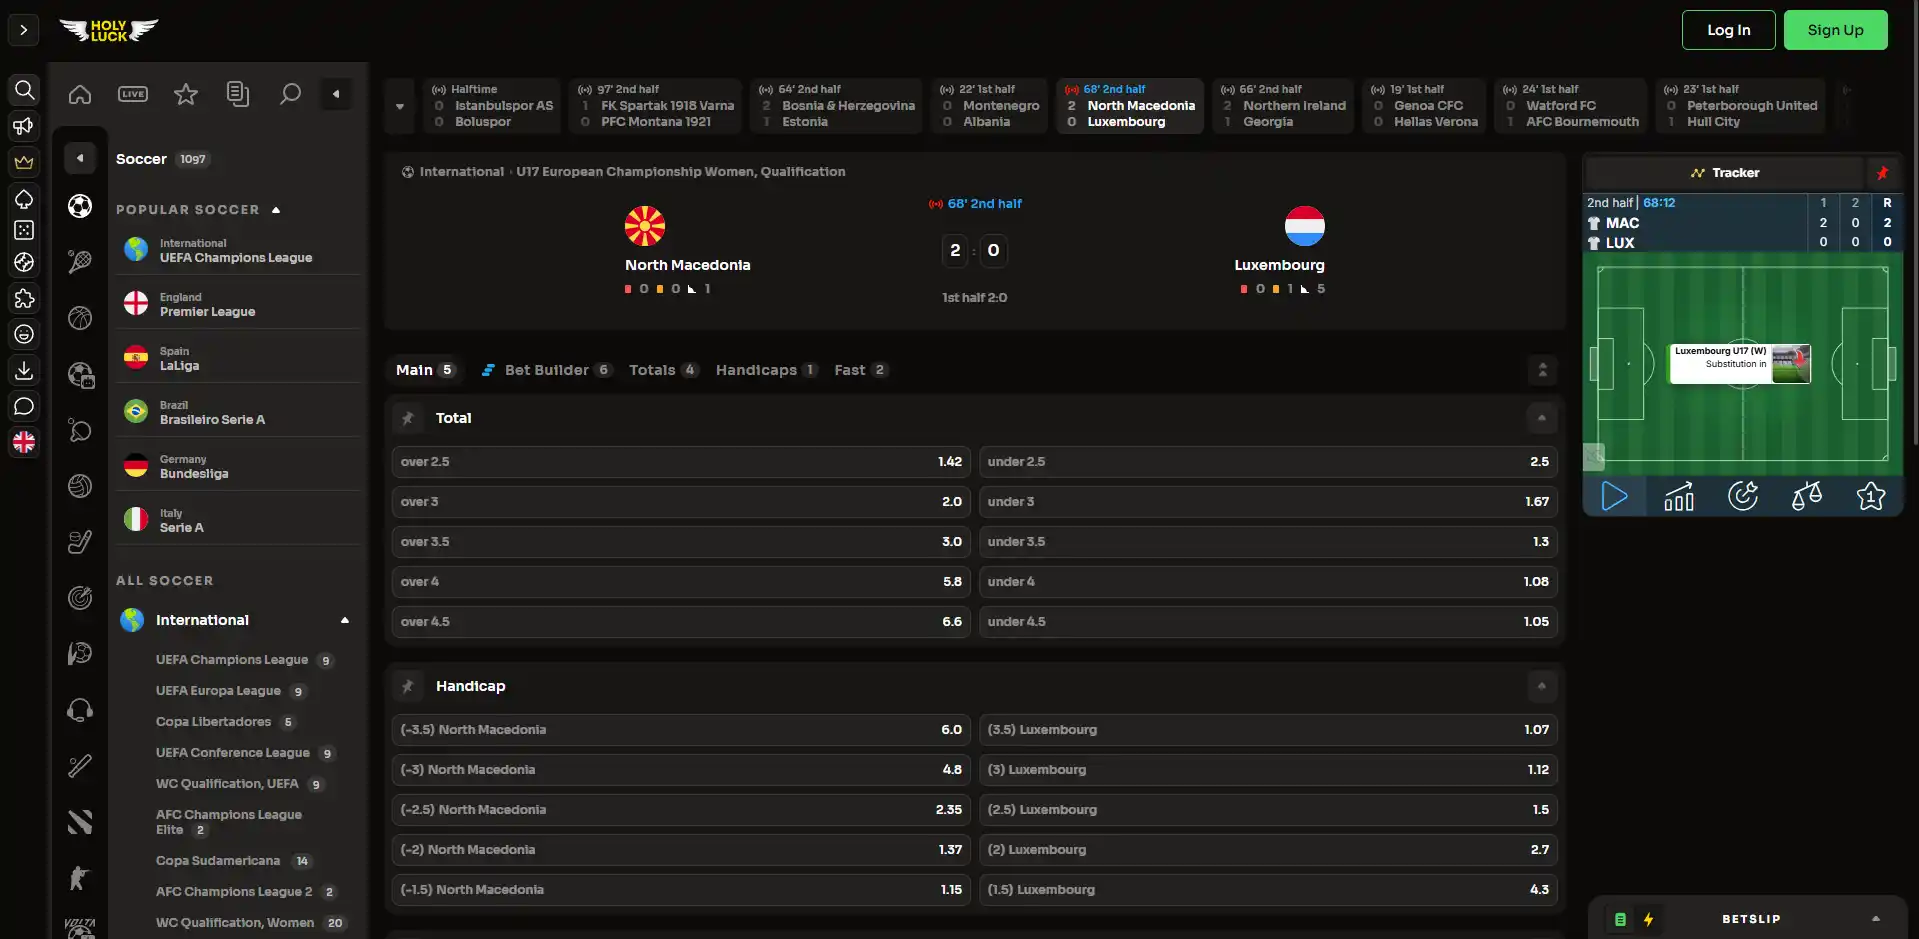1919x939 pixels.
Task: Open the tracker bar-chart statistics icon
Action: click(1678, 496)
